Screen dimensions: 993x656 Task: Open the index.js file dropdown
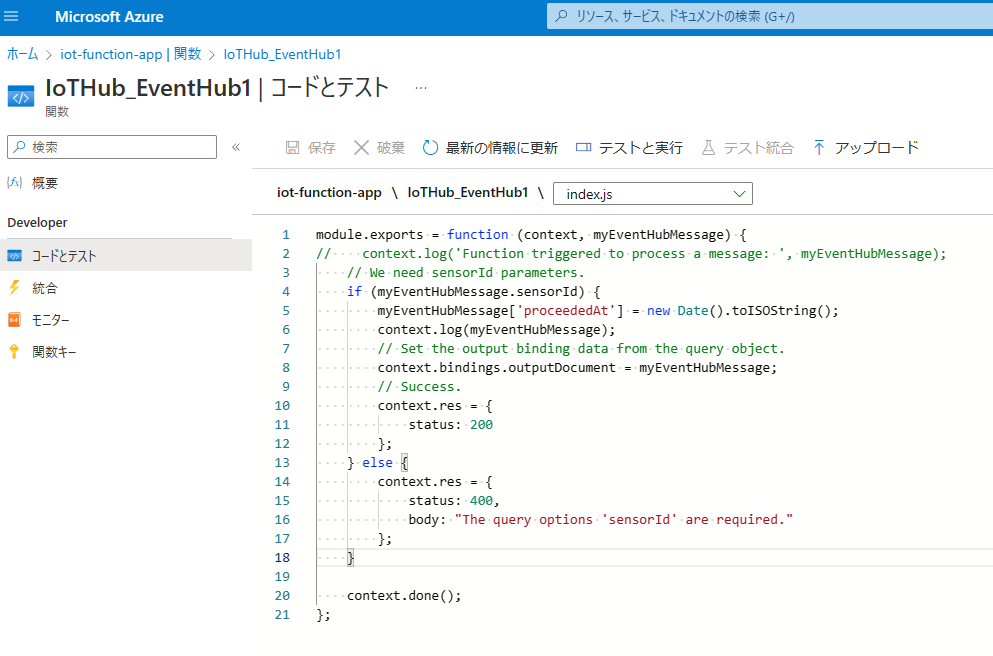click(652, 193)
